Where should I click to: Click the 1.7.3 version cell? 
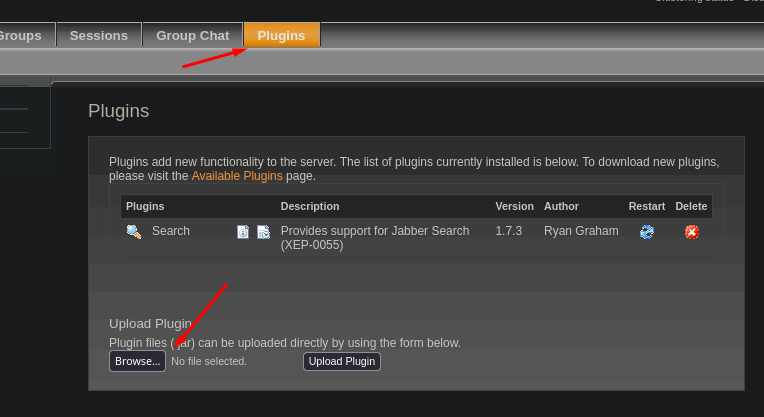pos(509,231)
